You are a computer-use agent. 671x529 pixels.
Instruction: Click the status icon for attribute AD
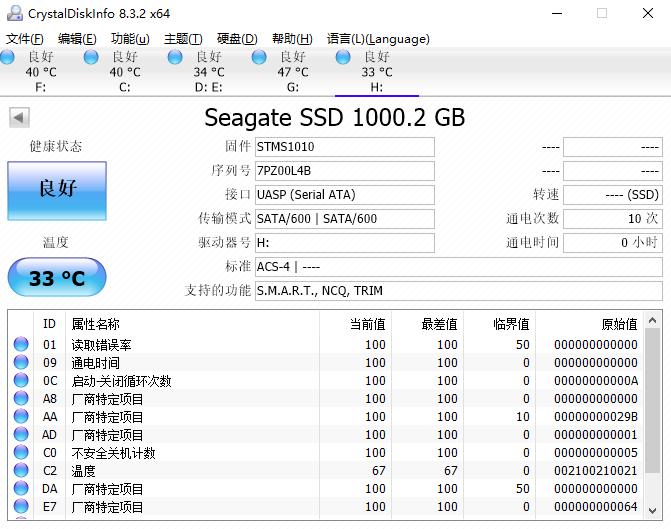[21, 434]
